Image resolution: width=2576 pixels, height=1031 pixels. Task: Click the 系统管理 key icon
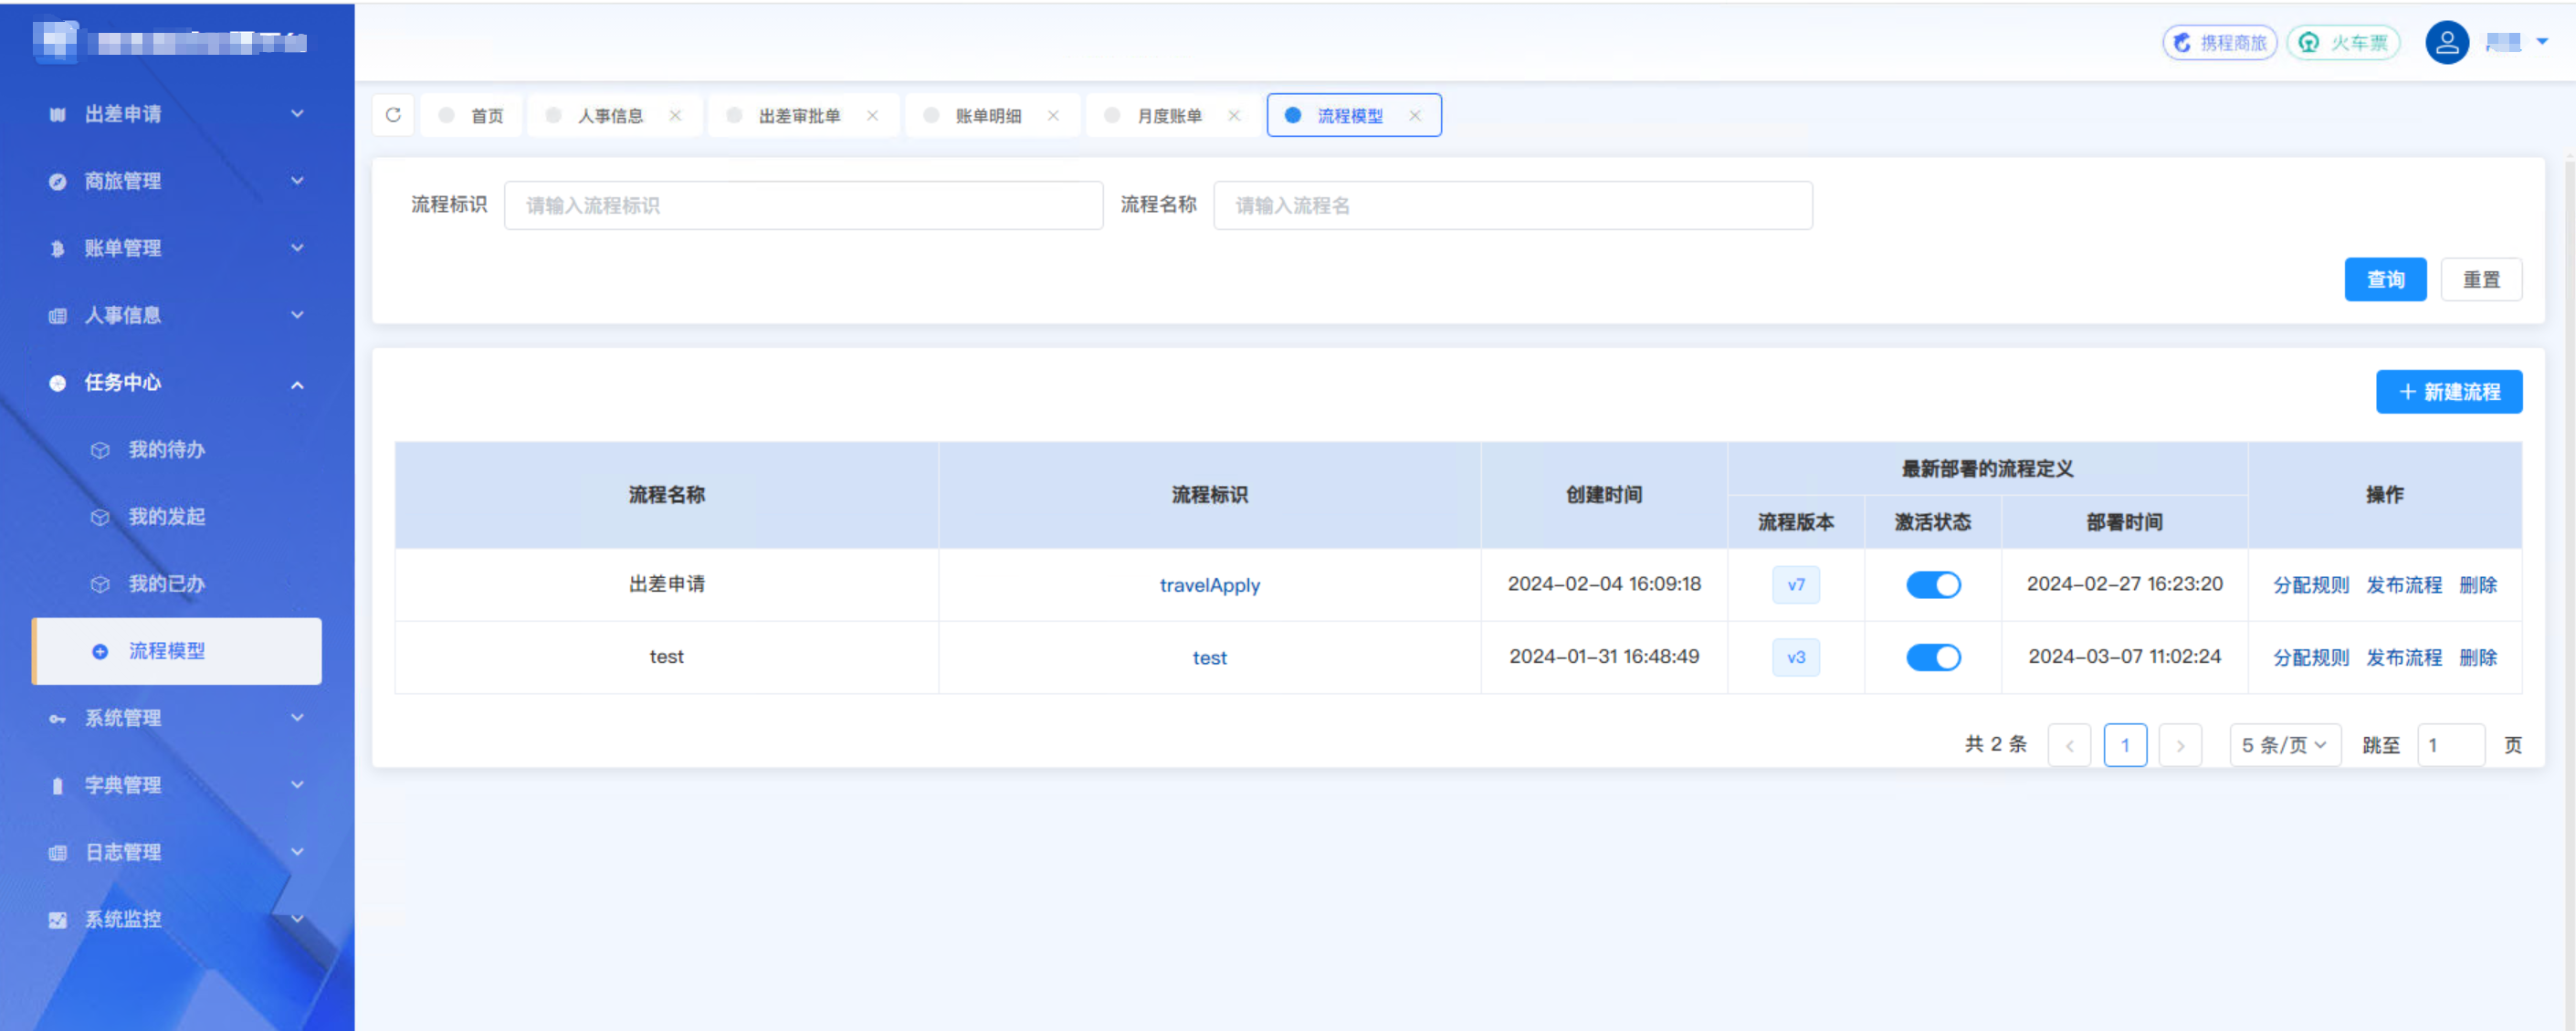pos(58,718)
